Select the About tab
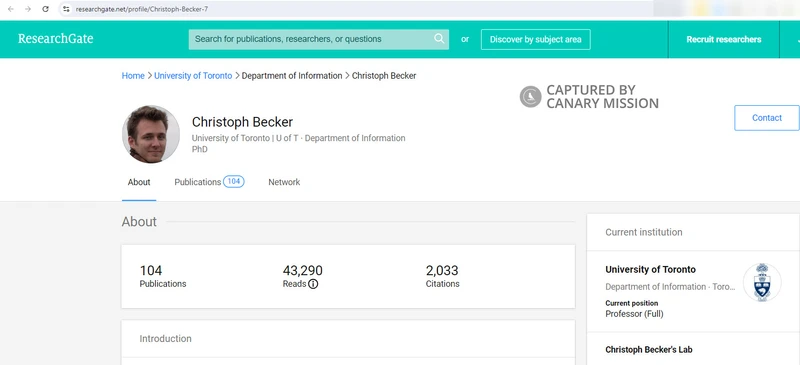 (139, 182)
